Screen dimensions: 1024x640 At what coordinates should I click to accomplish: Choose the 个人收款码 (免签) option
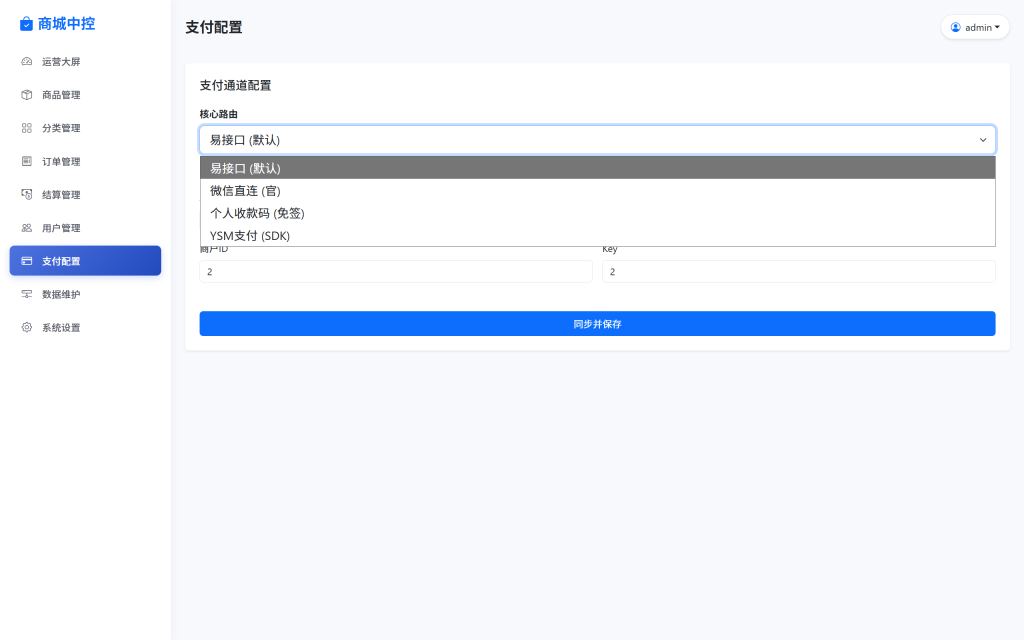[257, 213]
